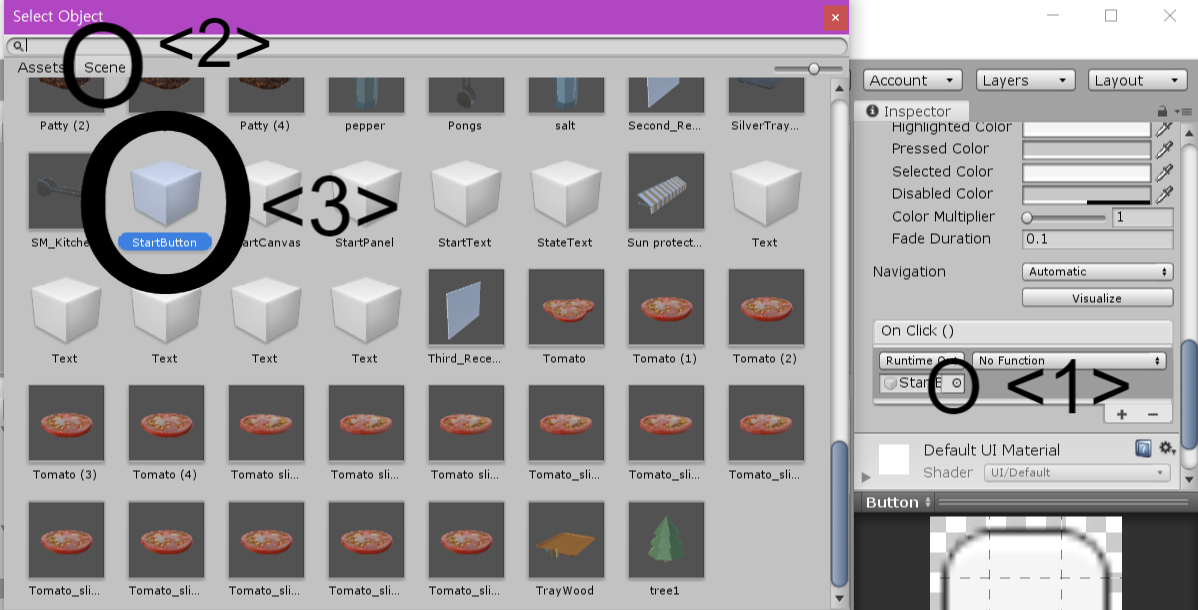Click the Visualize navigation button
1198x610 pixels.
(1097, 298)
